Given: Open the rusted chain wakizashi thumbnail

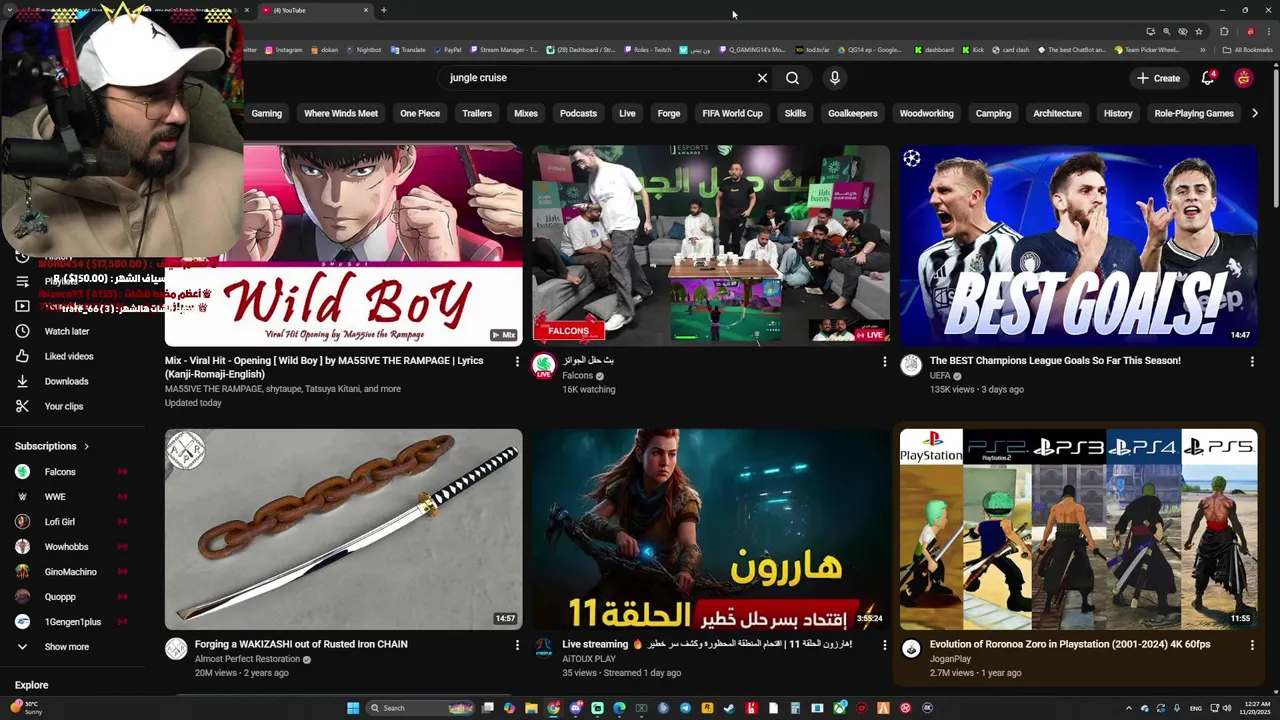Looking at the screenshot, I should (x=343, y=529).
